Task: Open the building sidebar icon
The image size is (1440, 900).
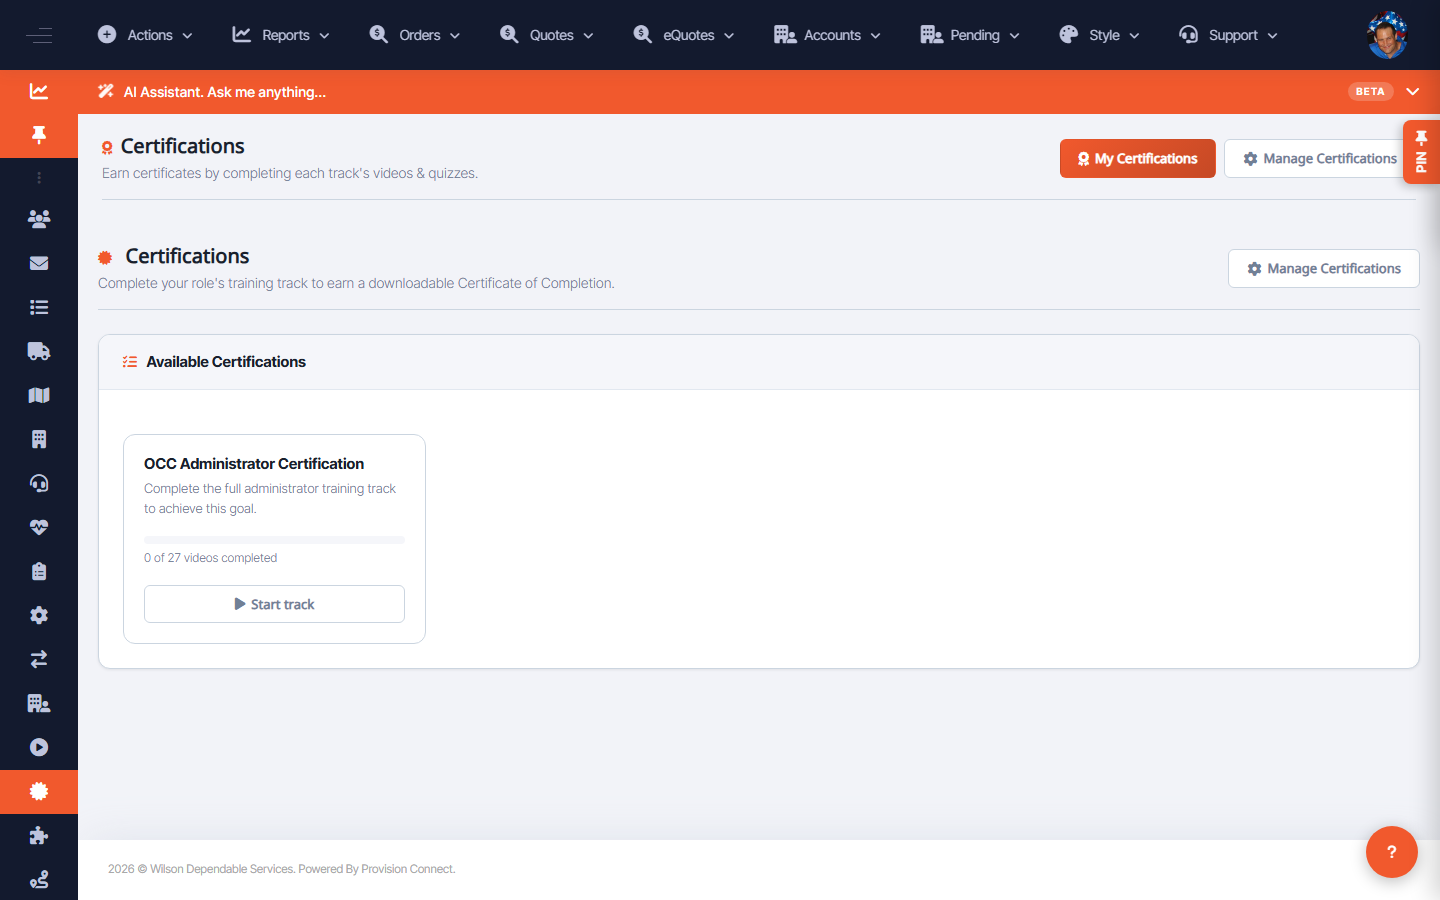Action: click(39, 439)
